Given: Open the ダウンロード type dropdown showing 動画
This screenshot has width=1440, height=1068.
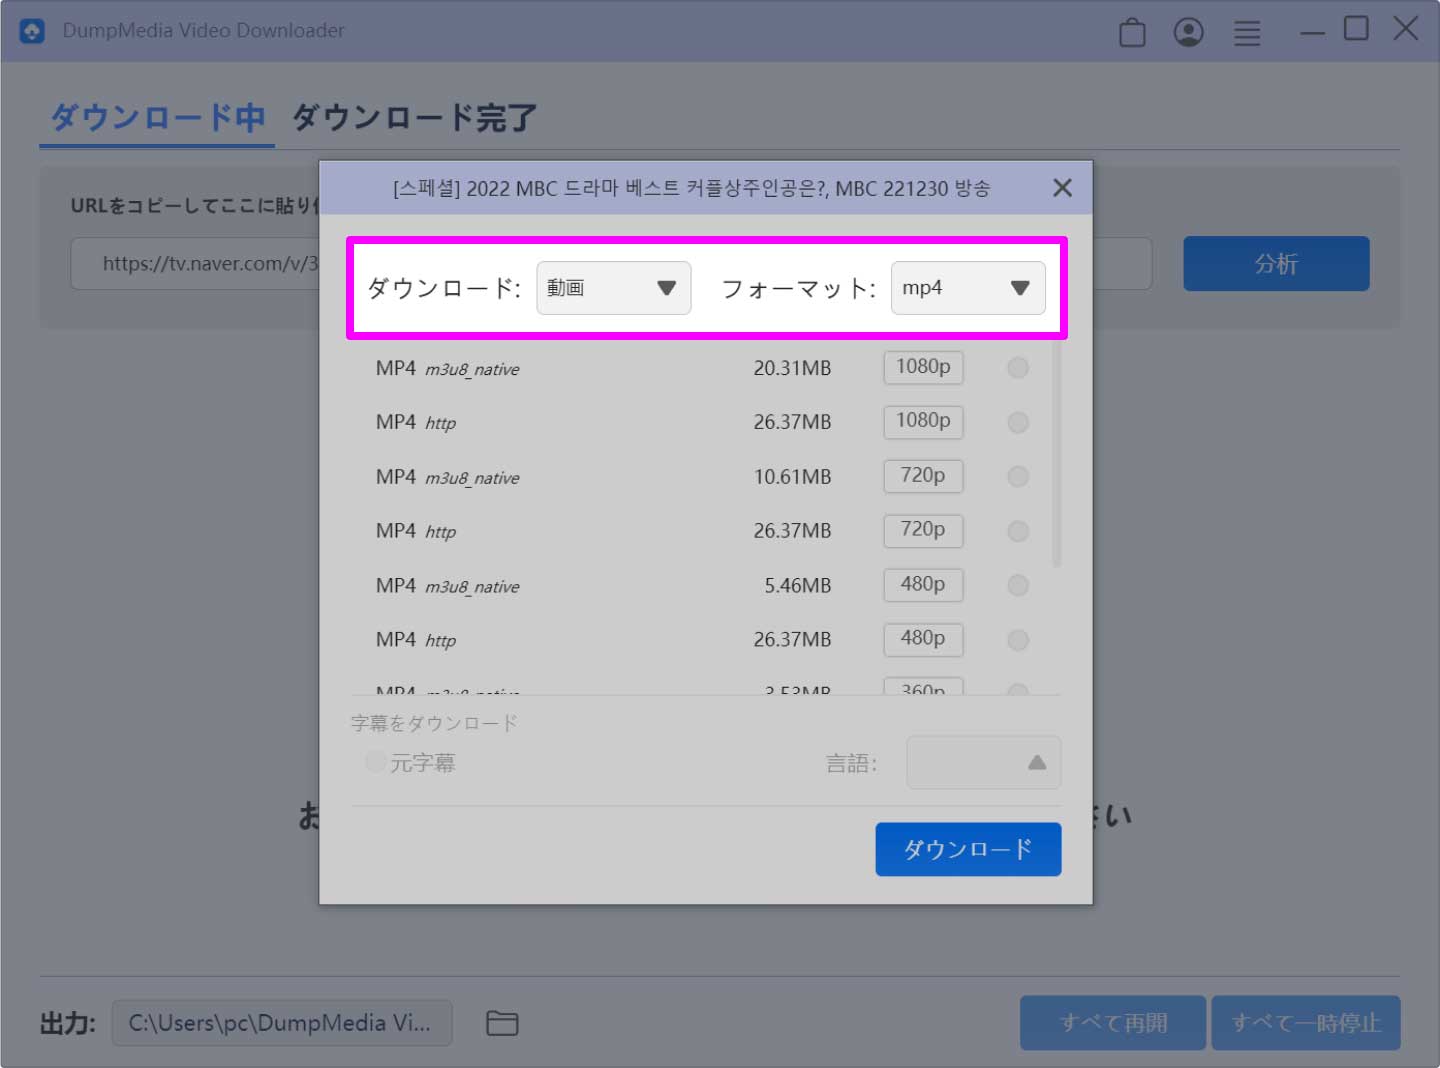Looking at the screenshot, I should click(x=613, y=288).
